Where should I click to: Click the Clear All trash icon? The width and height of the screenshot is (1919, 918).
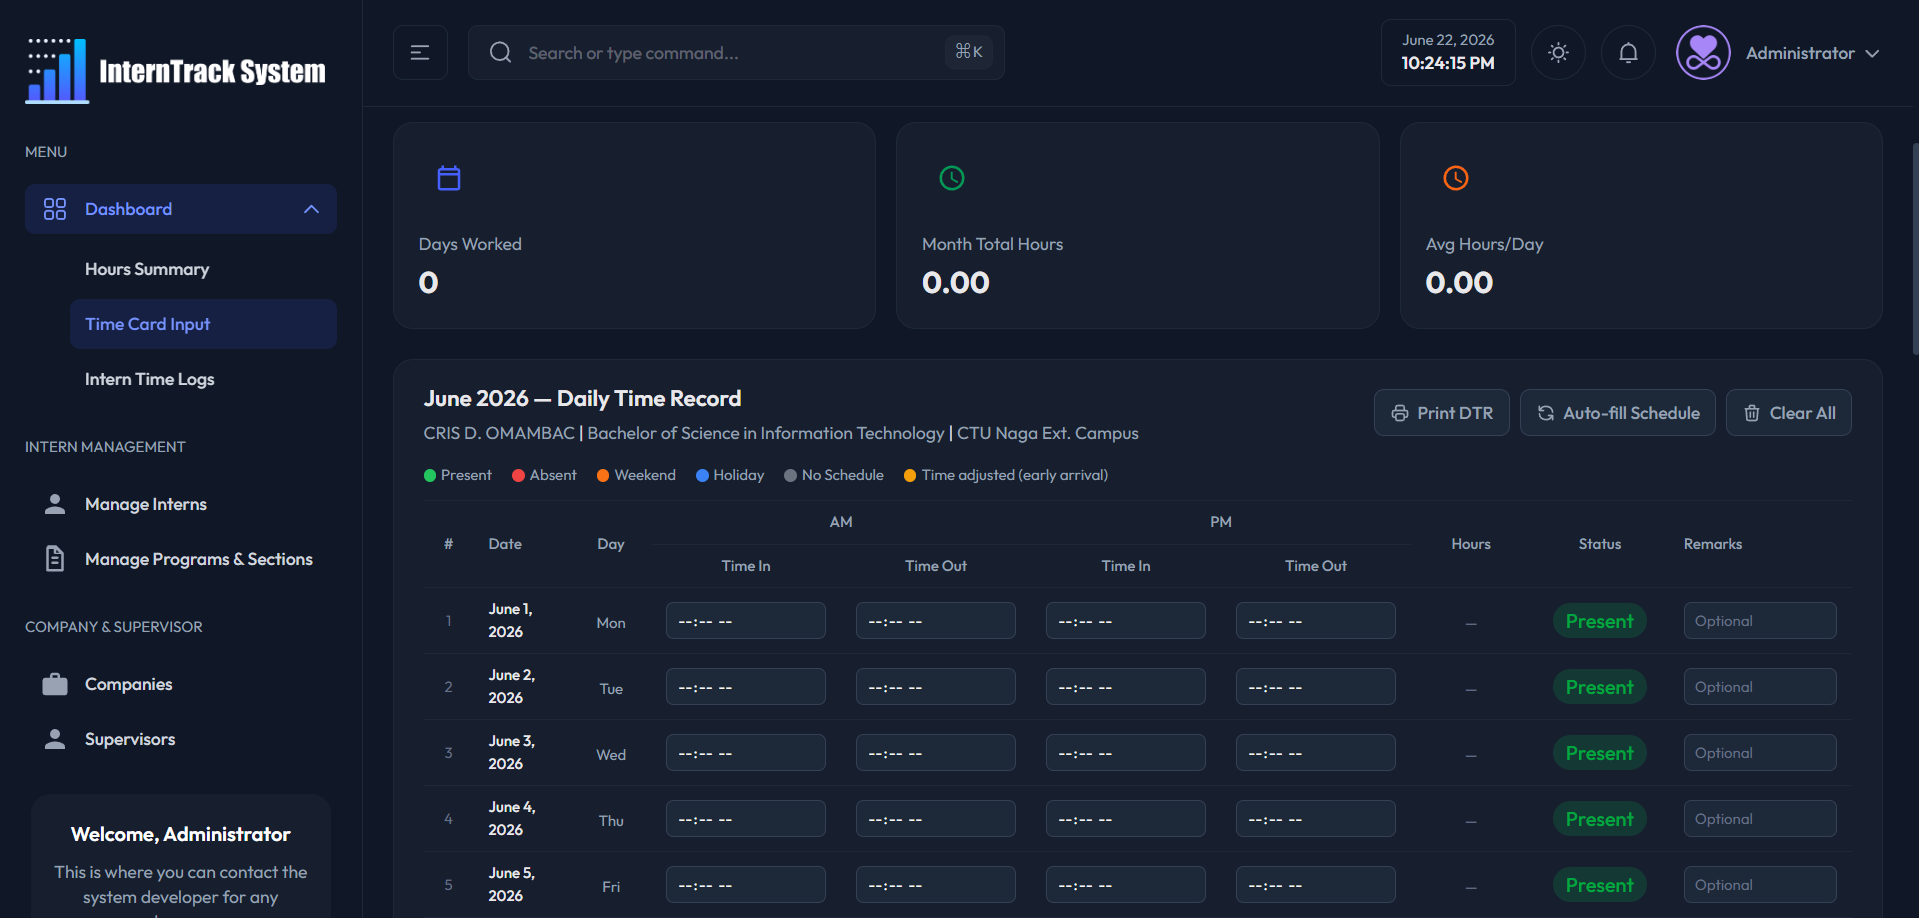point(1751,413)
